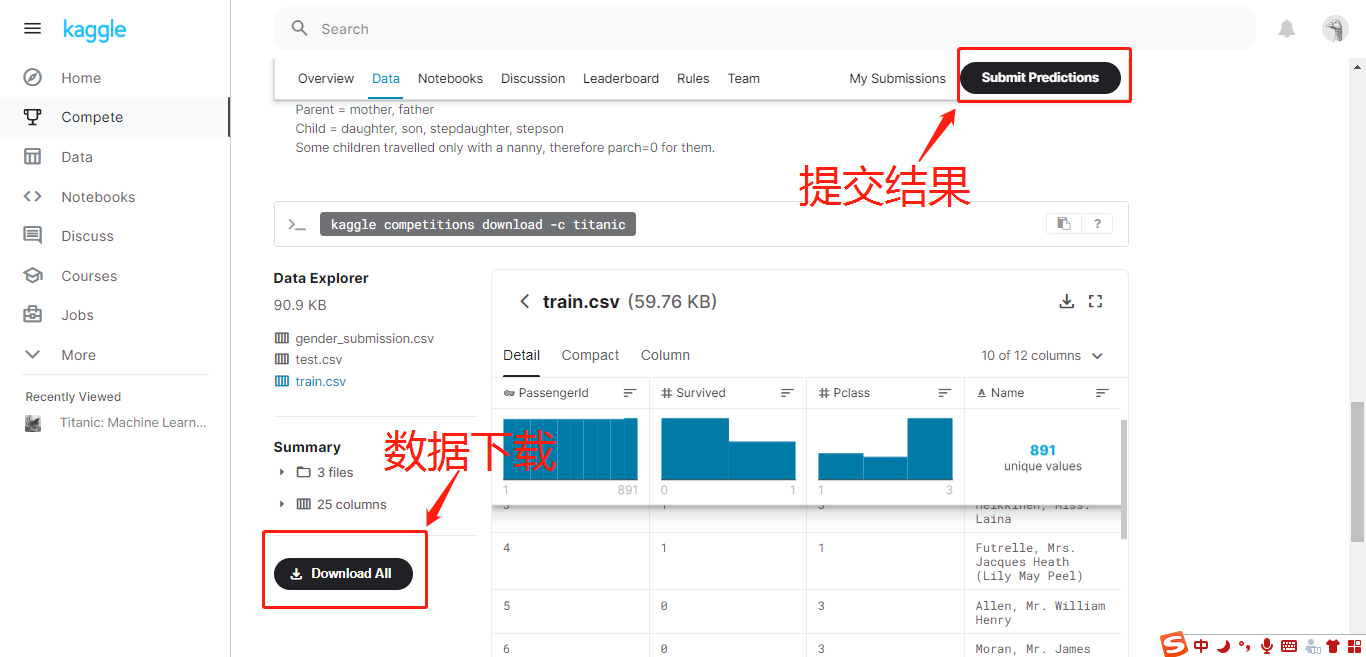Click the Download All button
The width and height of the screenshot is (1366, 657).
point(343,573)
